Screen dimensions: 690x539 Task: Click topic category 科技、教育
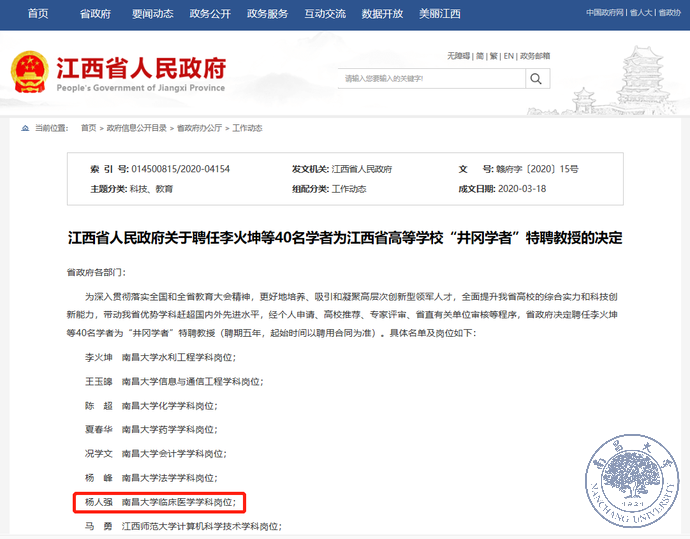pyautogui.click(x=151, y=189)
